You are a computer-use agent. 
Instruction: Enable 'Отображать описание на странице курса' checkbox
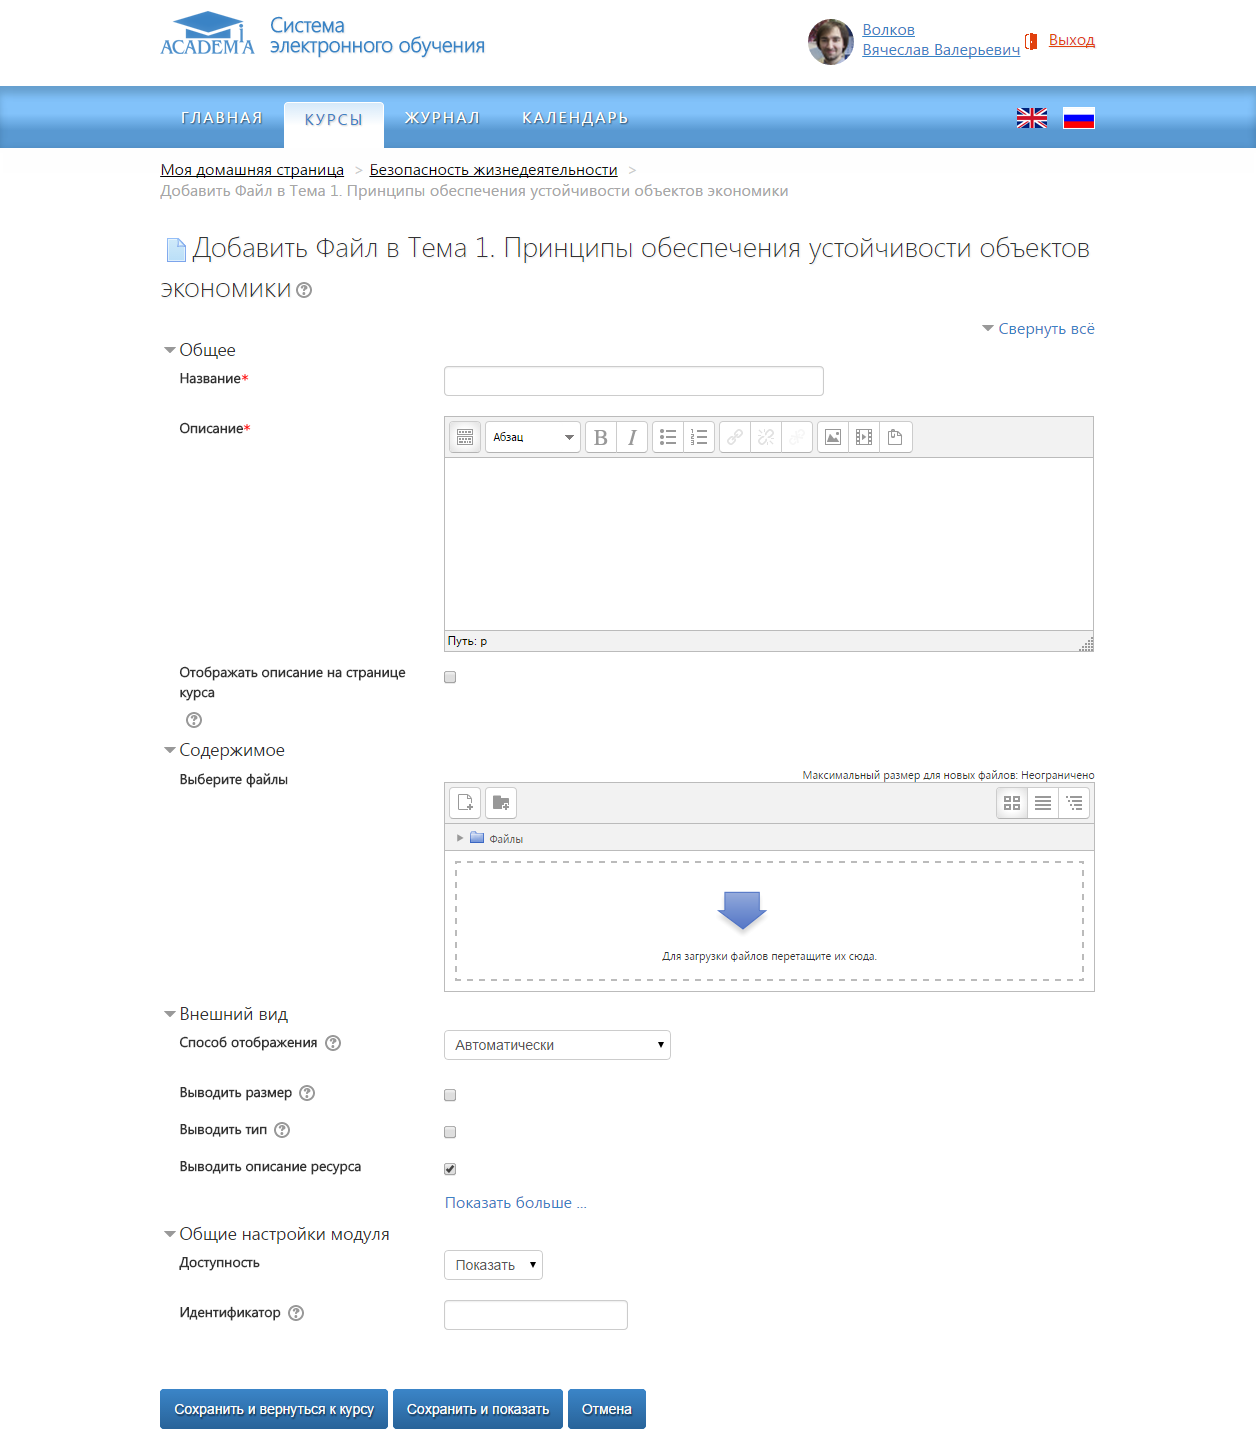point(450,677)
